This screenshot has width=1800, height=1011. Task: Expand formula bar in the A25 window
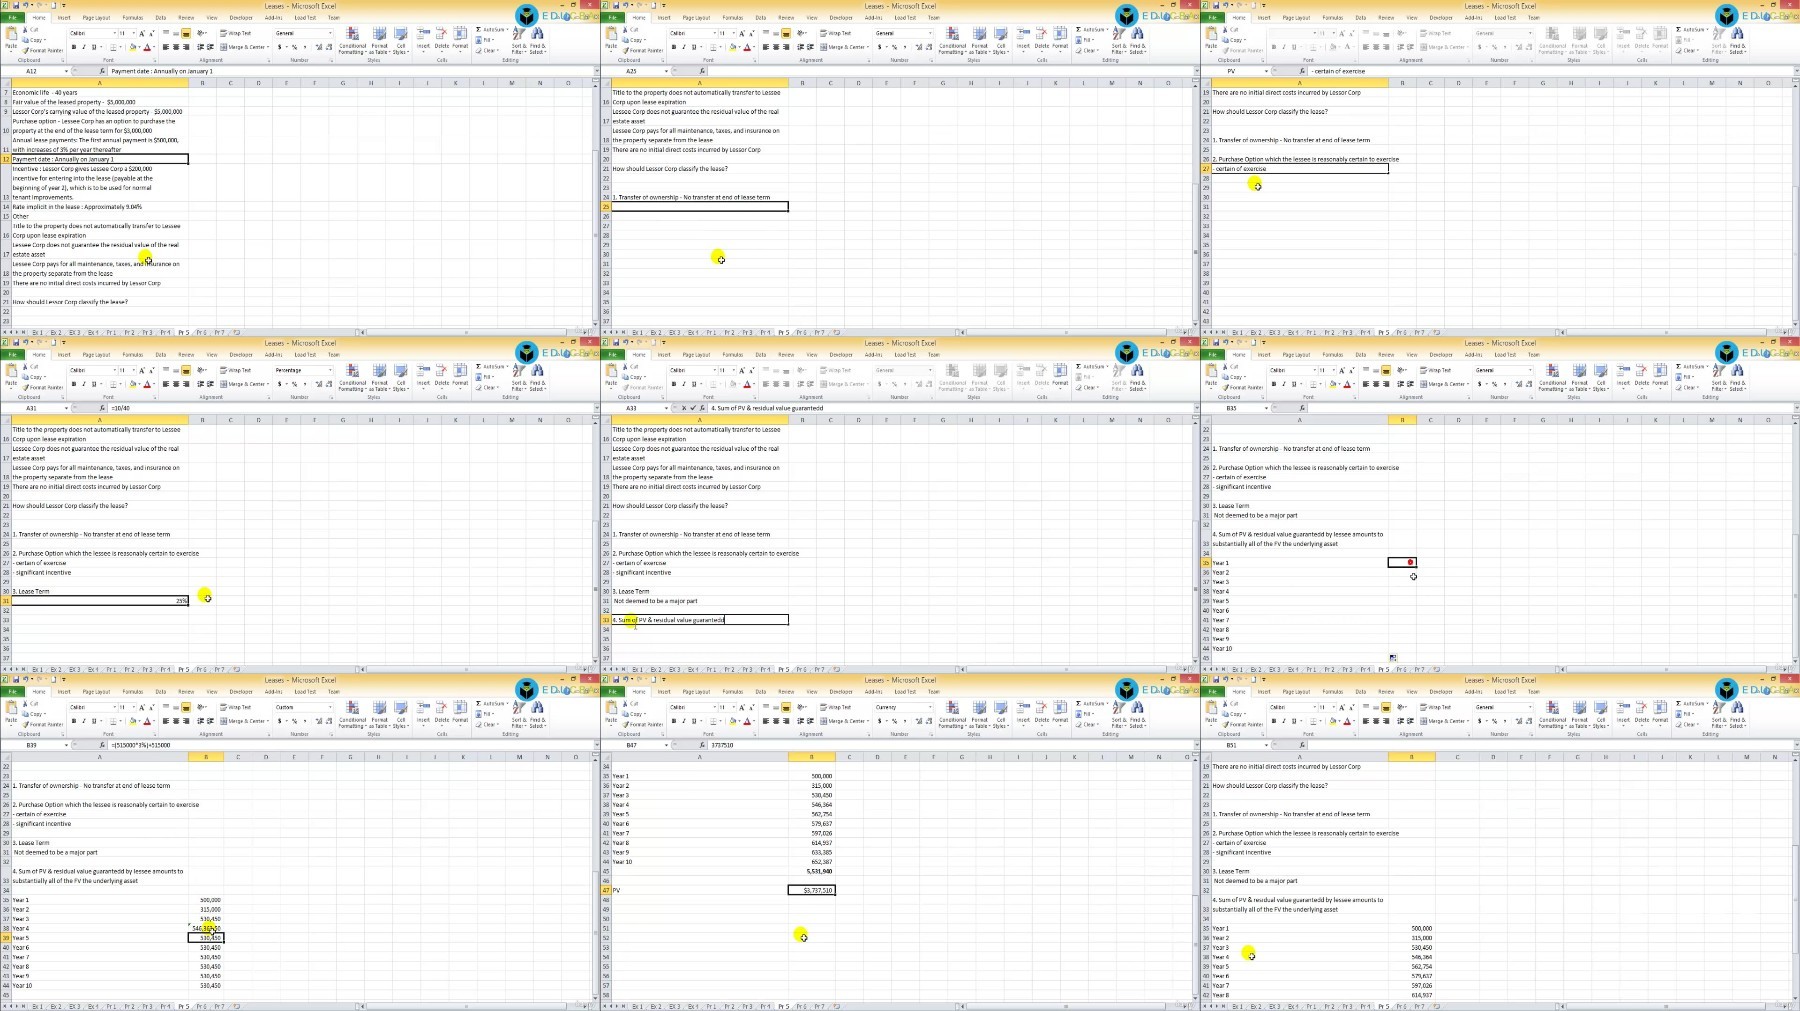[1196, 71]
